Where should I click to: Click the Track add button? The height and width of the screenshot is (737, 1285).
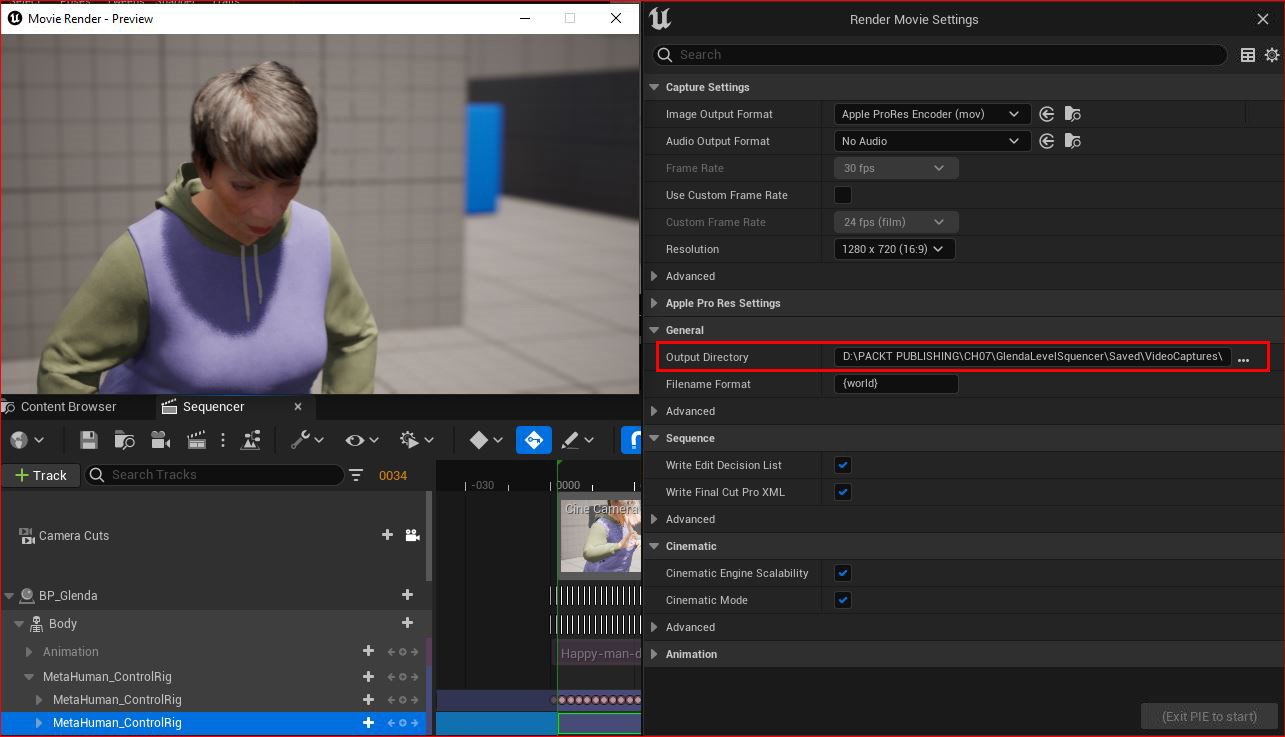pyautogui.click(x=41, y=475)
